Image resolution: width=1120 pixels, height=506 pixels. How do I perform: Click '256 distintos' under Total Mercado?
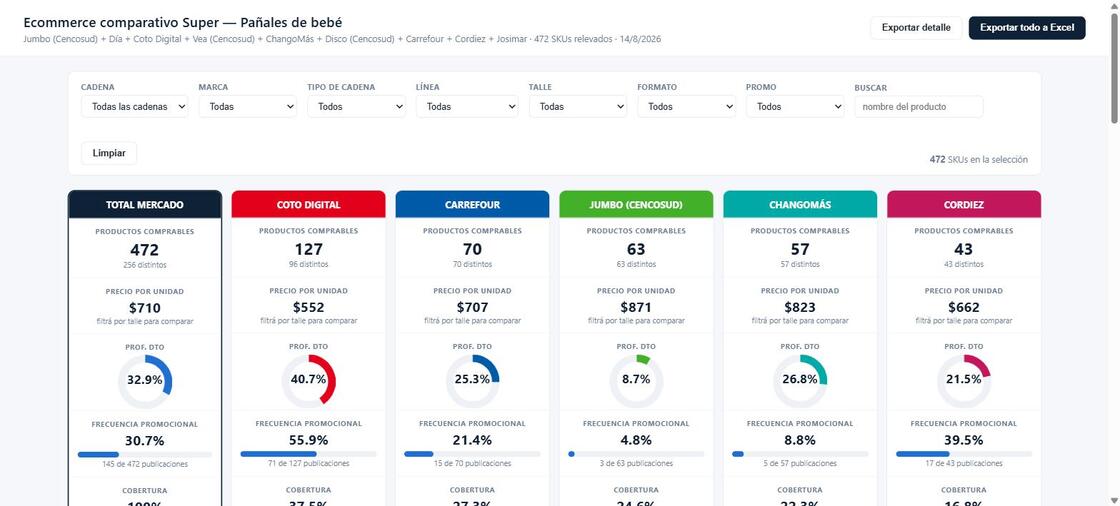click(145, 265)
